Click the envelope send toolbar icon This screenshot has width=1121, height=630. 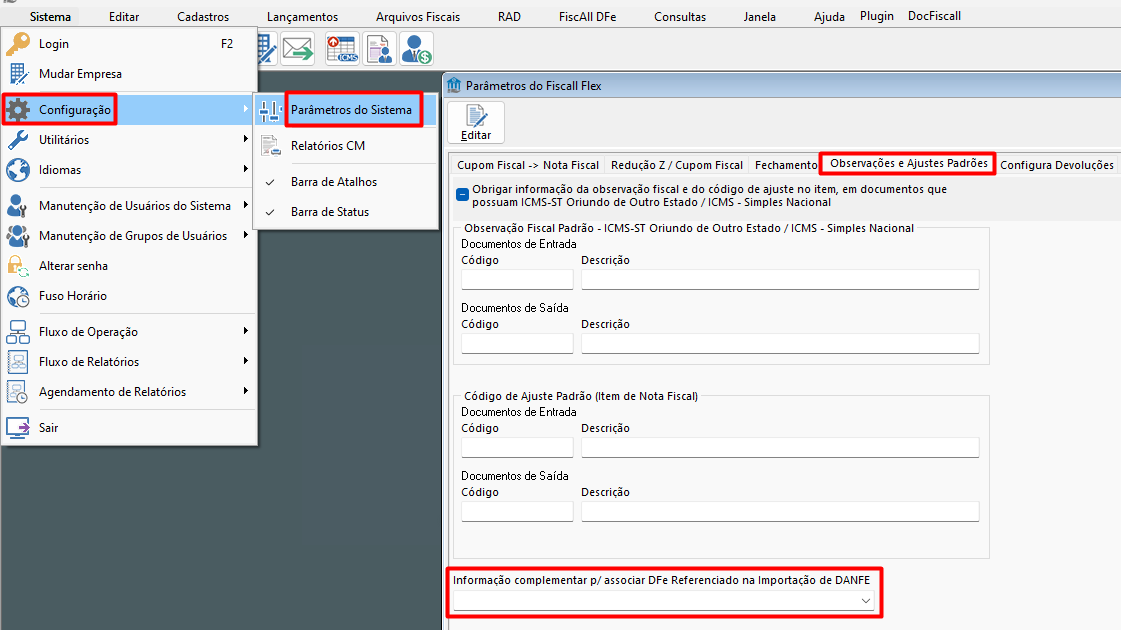coord(297,49)
